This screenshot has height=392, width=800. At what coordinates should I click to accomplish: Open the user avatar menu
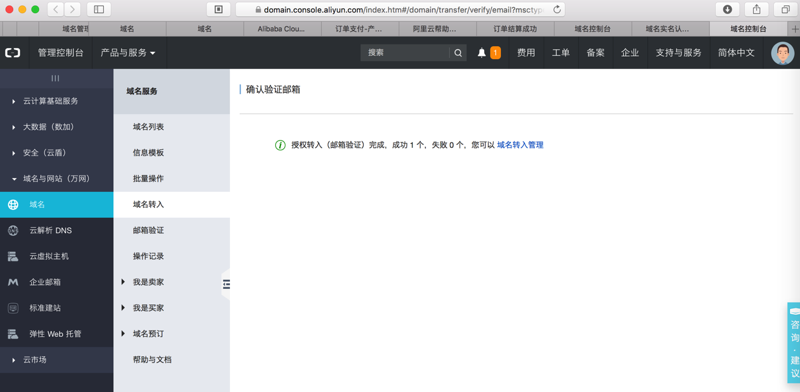782,53
